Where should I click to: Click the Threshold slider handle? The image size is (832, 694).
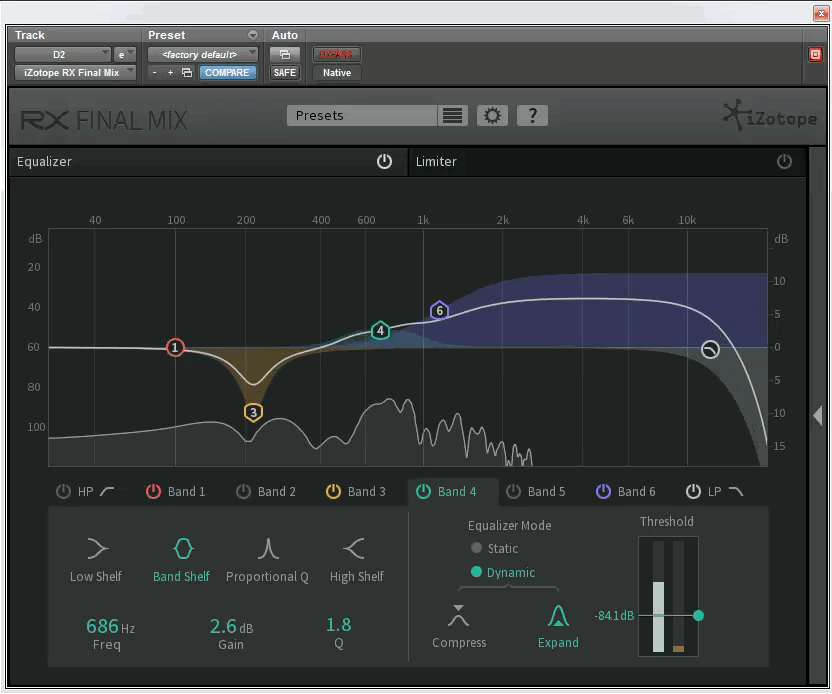click(698, 615)
